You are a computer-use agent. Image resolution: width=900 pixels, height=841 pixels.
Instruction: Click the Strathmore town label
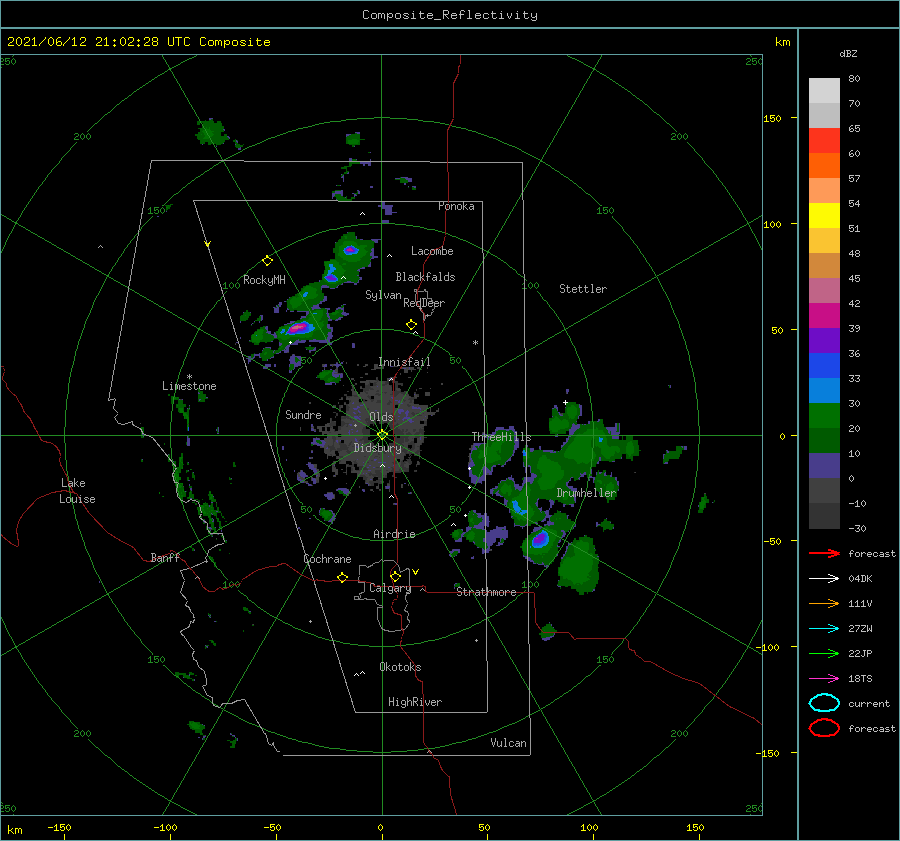(x=486, y=592)
